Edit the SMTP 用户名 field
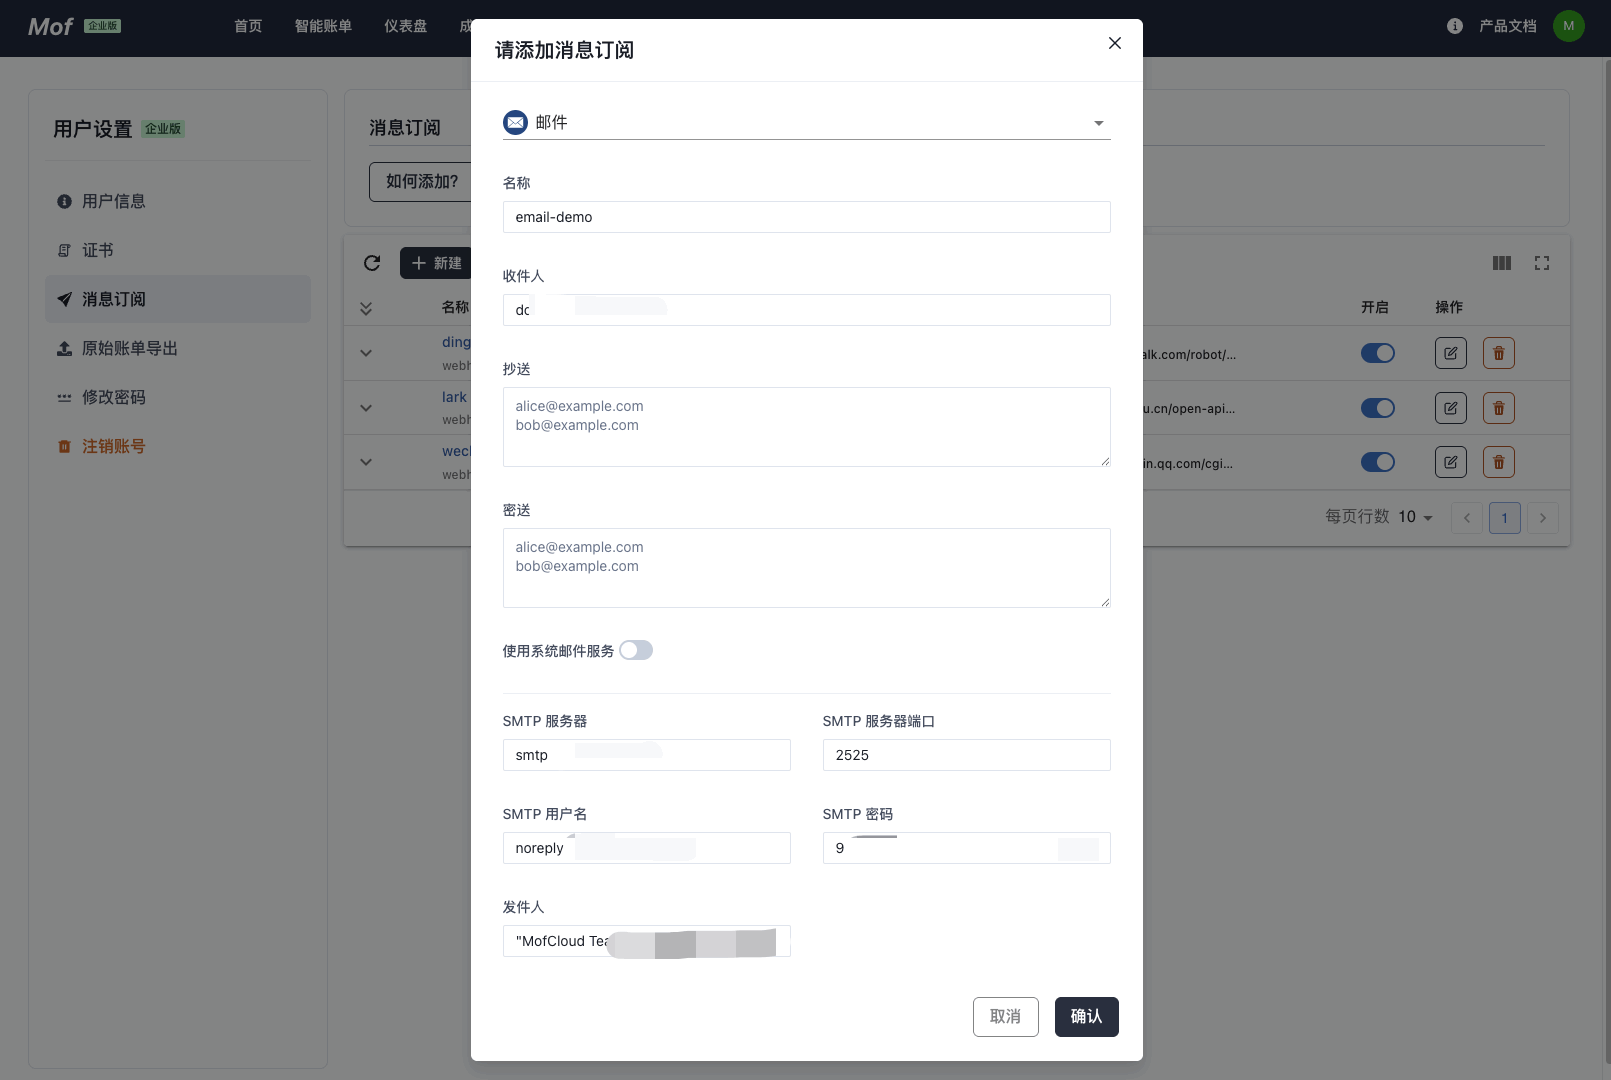The image size is (1611, 1080). point(646,848)
